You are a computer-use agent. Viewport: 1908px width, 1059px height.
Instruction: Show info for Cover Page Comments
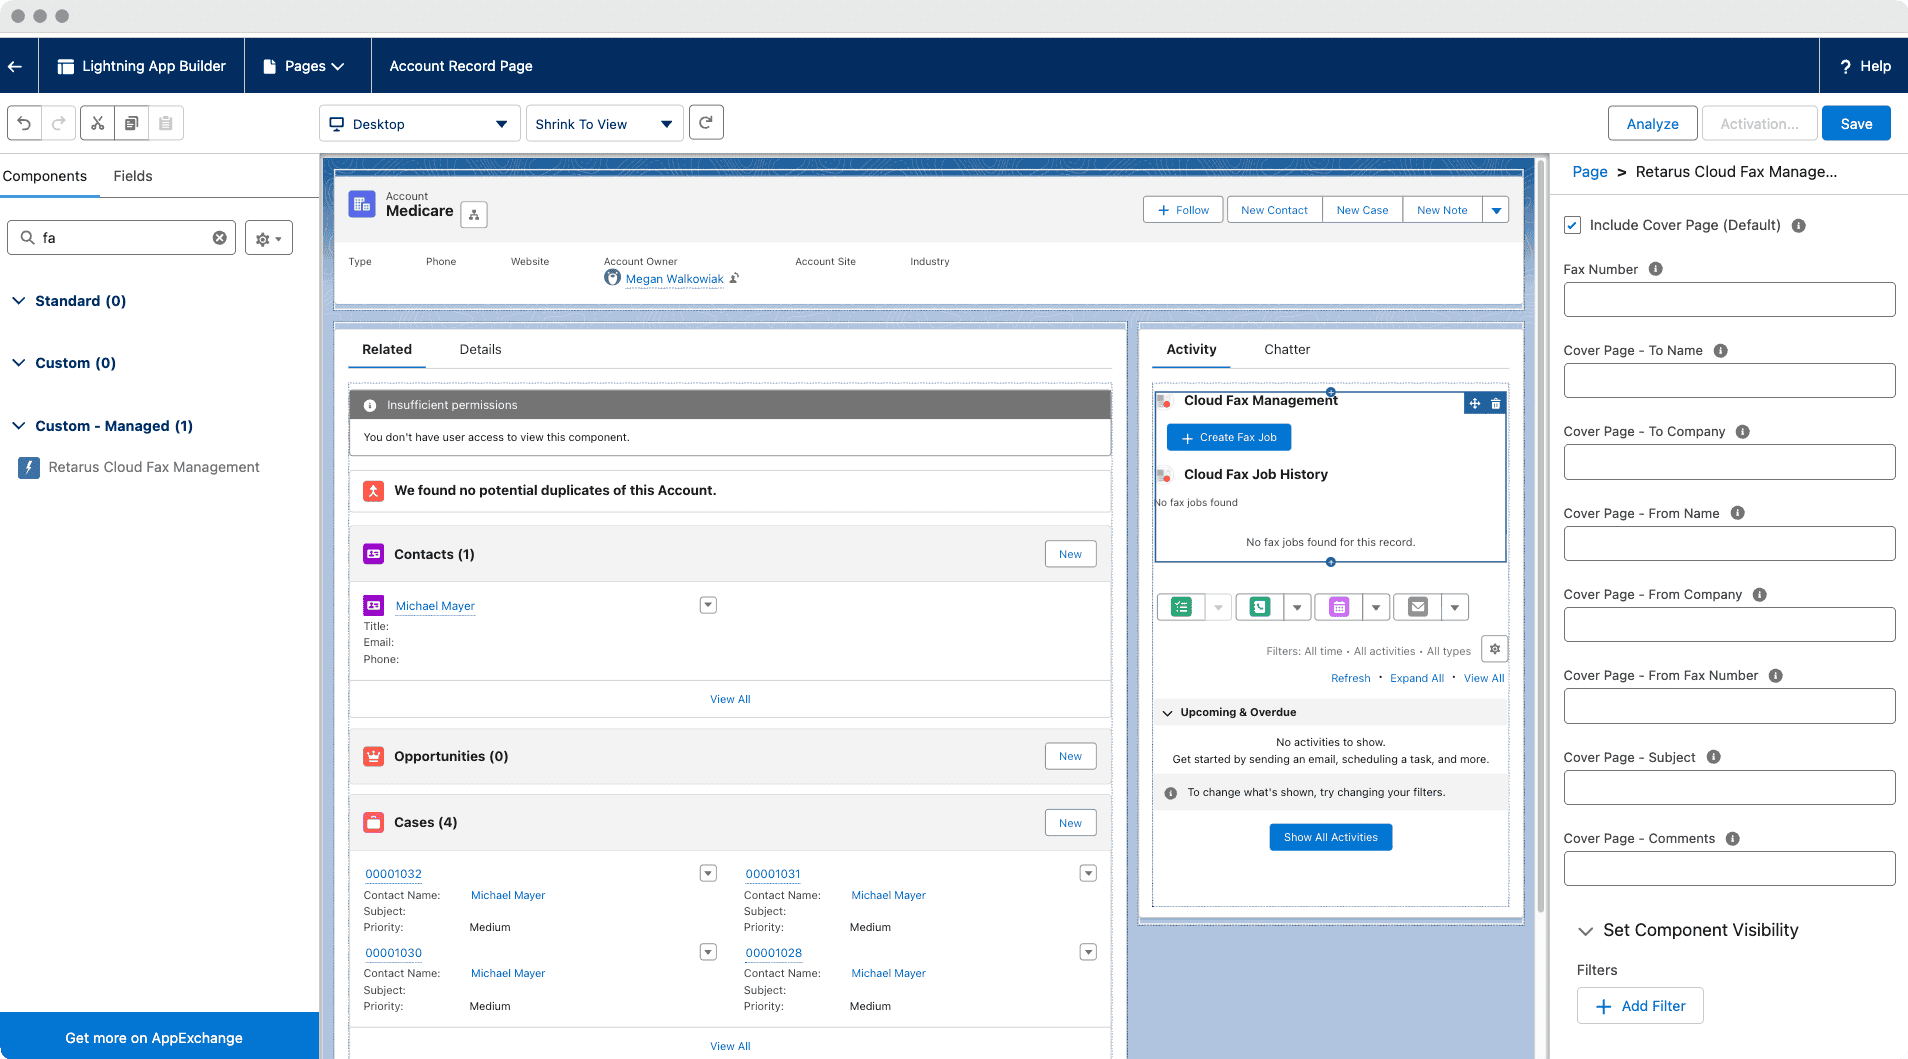1732,839
